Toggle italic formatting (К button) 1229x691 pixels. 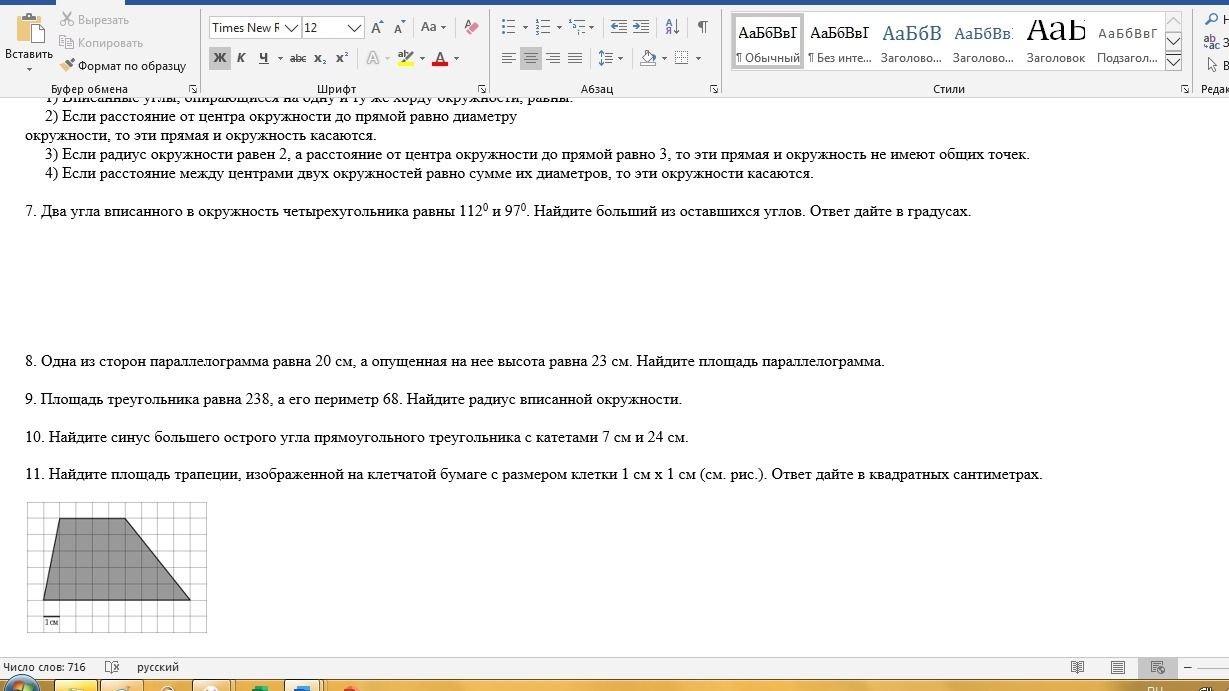coord(241,58)
